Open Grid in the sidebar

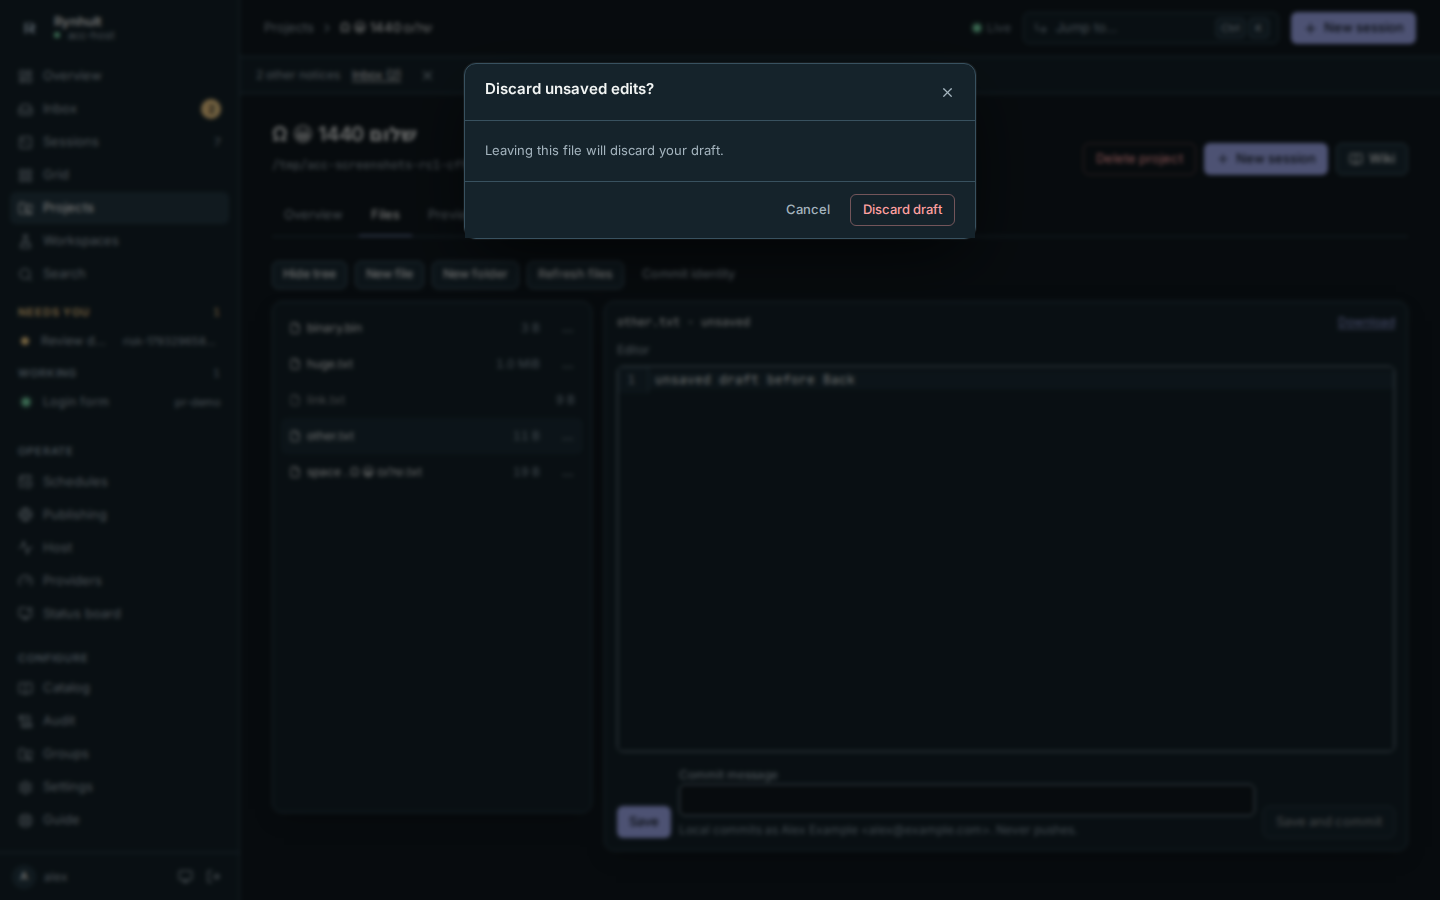click(x=120, y=175)
